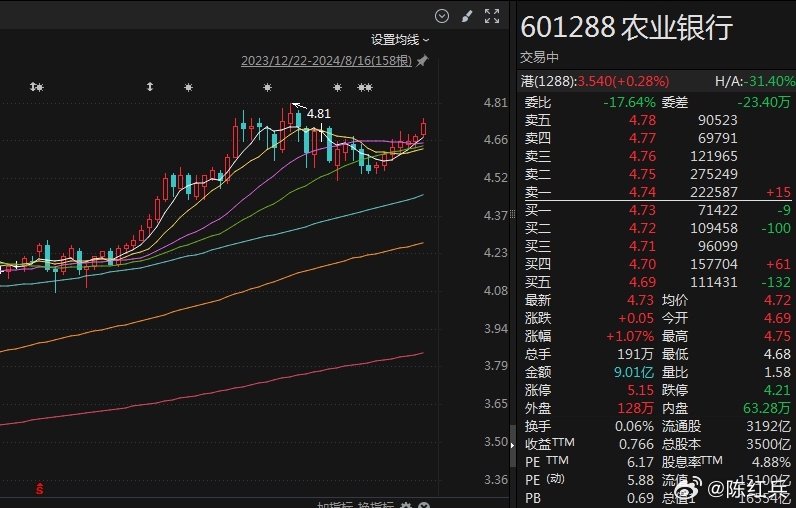Click the 最高 4.75 high price

pyautogui.click(x=777, y=336)
